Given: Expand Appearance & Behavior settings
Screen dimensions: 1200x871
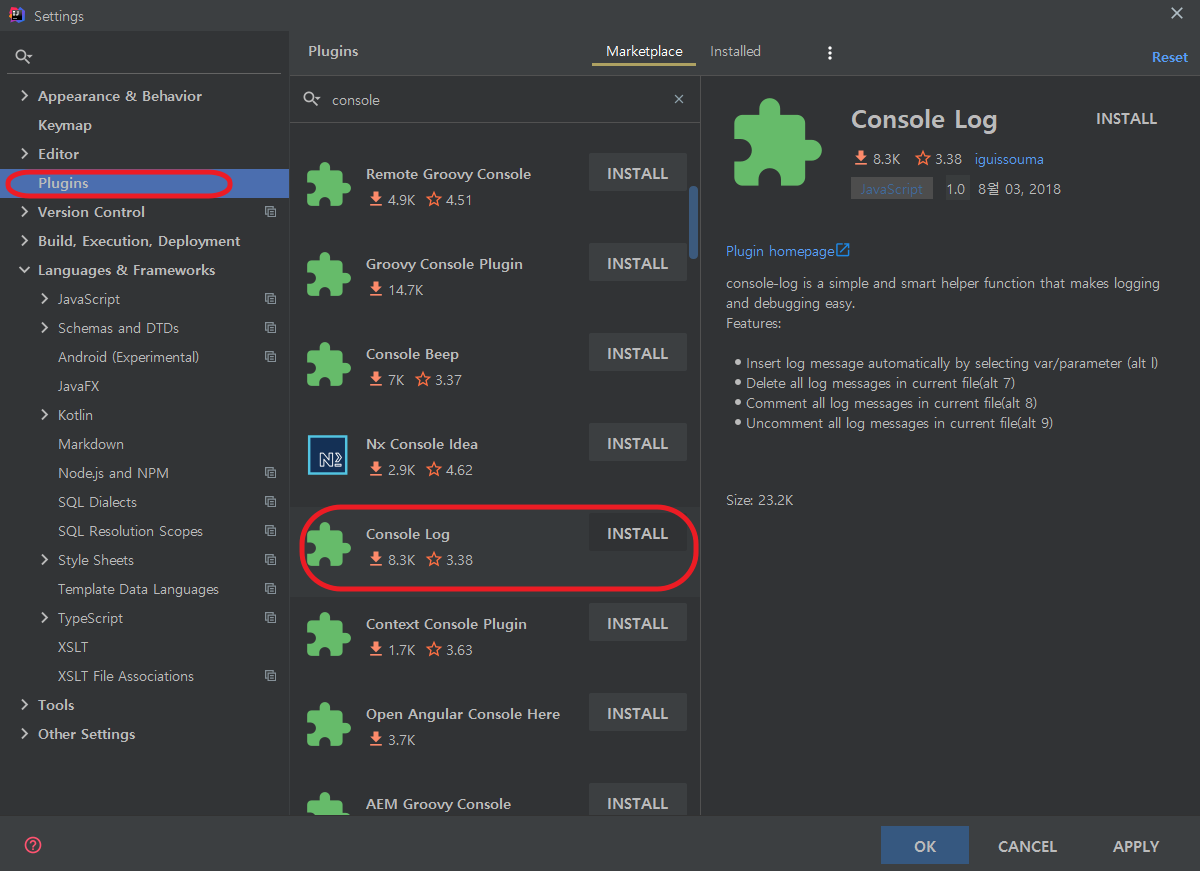Looking at the screenshot, I should (x=24, y=96).
